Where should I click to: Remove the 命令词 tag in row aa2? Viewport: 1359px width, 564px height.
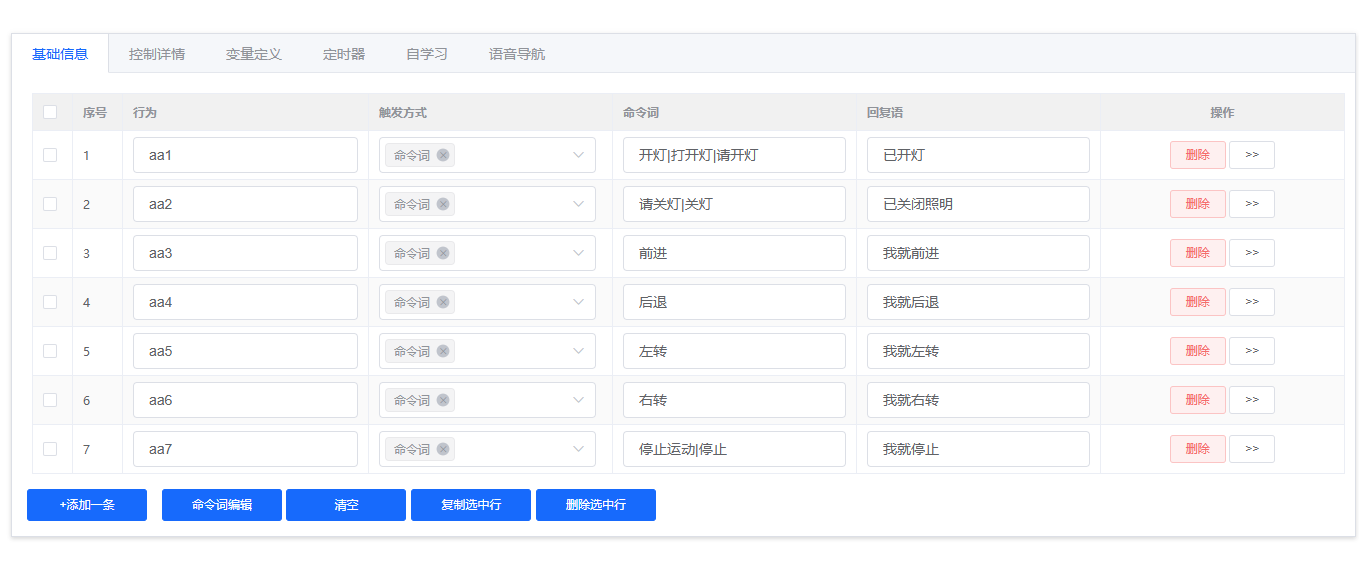pyautogui.click(x=443, y=204)
